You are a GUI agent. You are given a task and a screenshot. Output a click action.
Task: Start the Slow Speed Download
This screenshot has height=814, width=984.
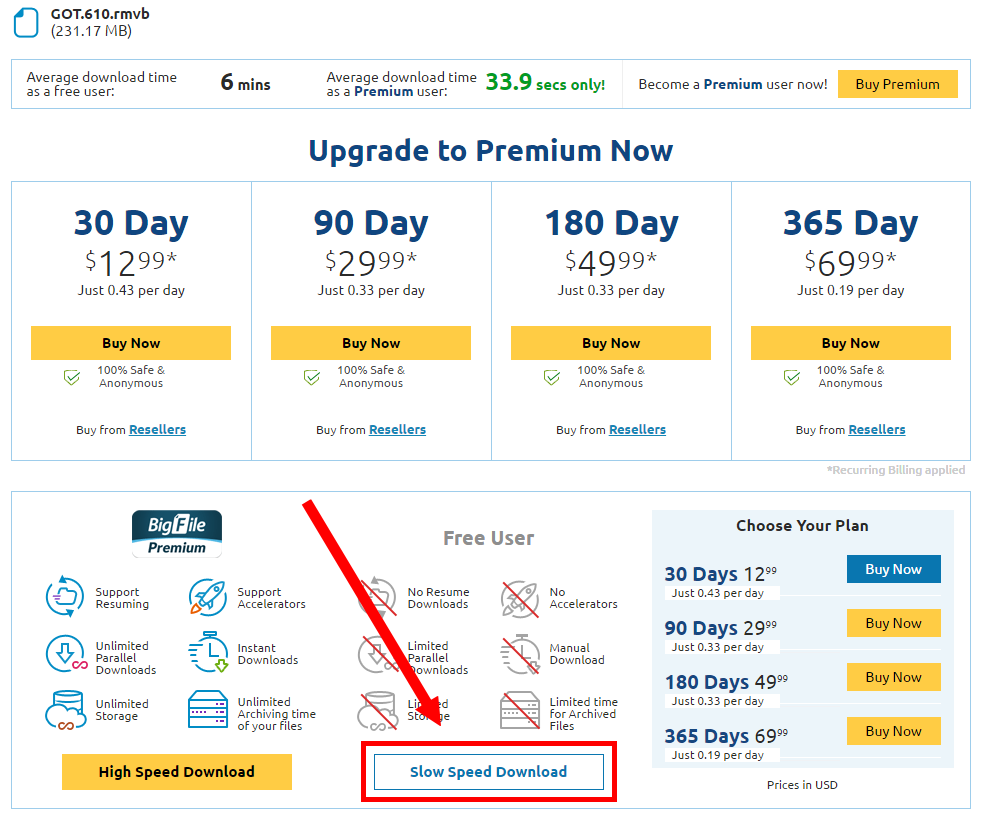coord(489,771)
